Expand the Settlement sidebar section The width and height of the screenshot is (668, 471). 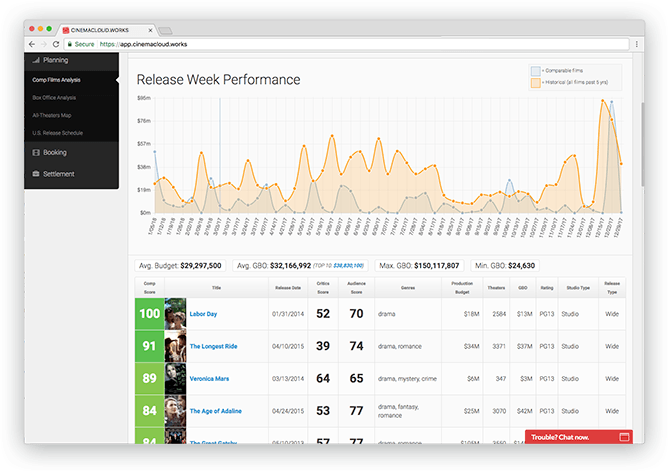pos(72,174)
